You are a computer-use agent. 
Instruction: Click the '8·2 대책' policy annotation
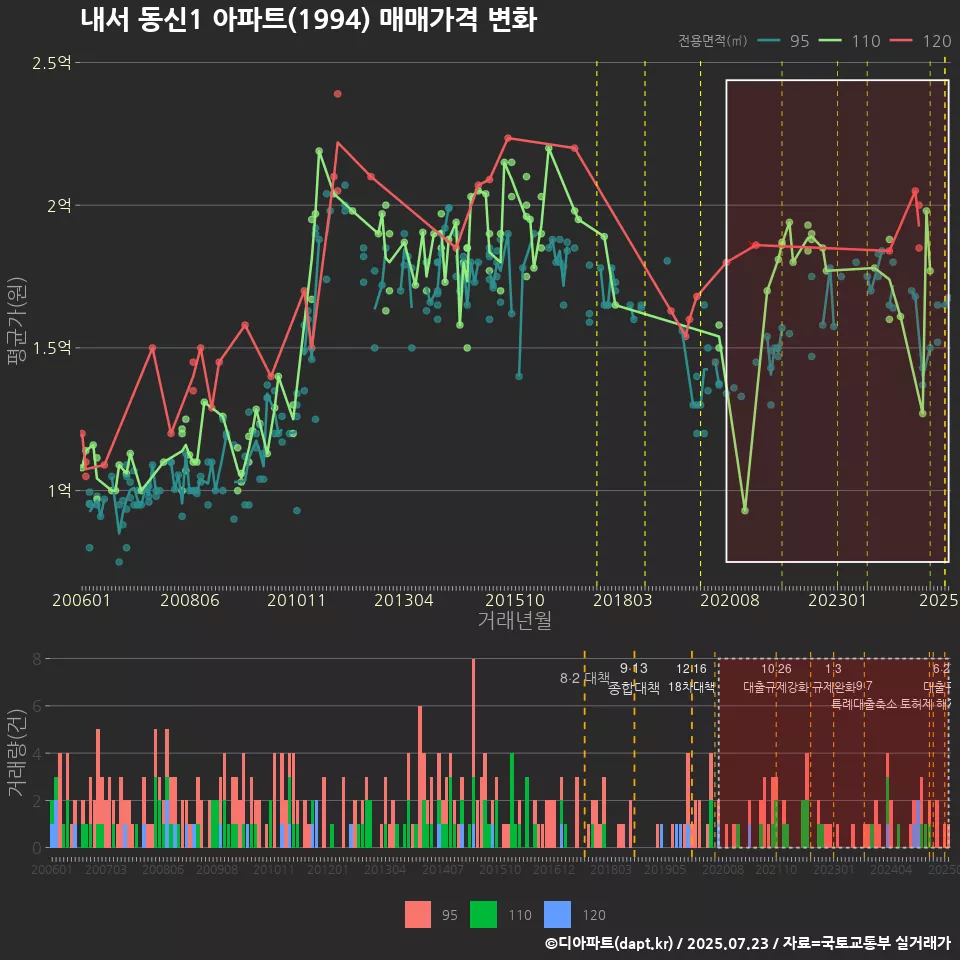585,678
